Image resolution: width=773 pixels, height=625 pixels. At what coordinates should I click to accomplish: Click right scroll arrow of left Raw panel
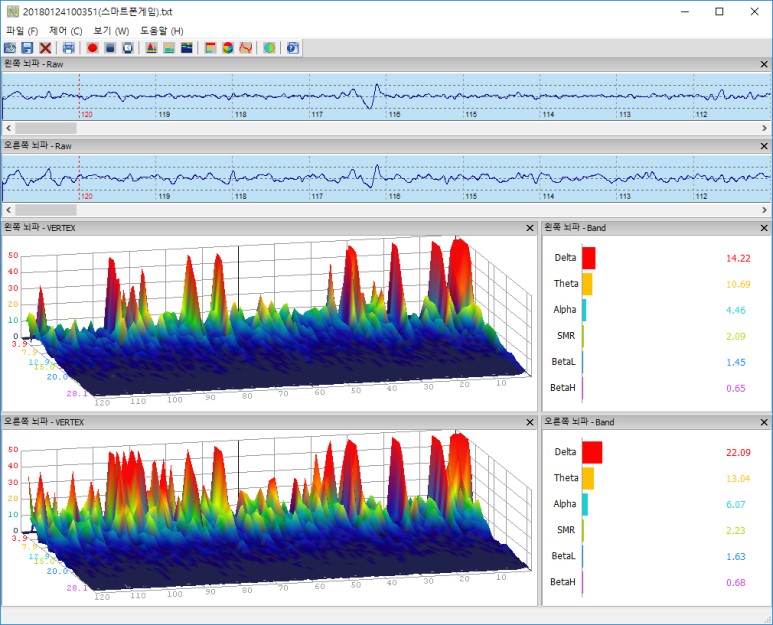coord(766,128)
